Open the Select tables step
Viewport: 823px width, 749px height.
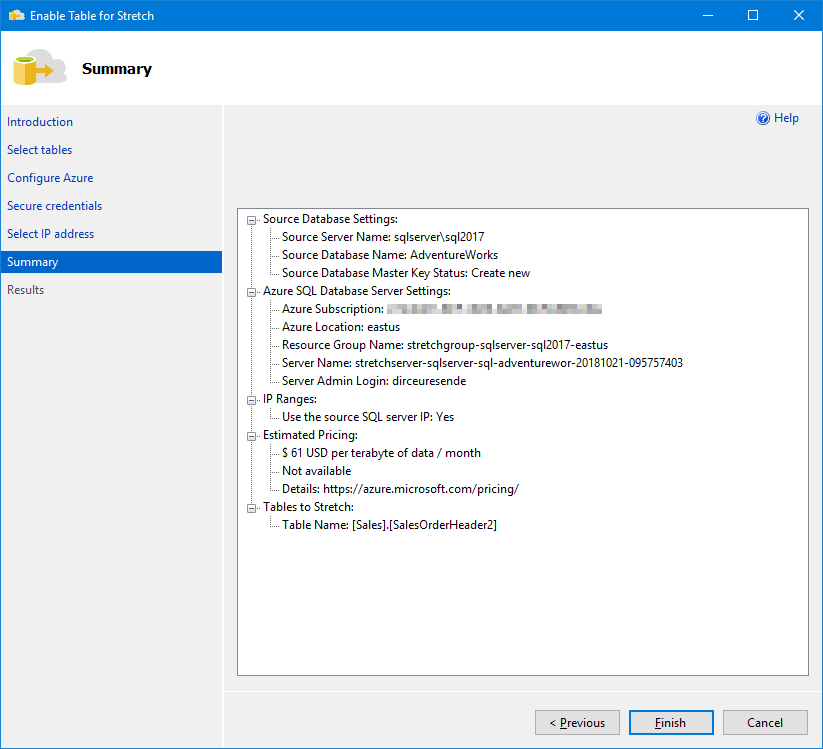click(39, 150)
